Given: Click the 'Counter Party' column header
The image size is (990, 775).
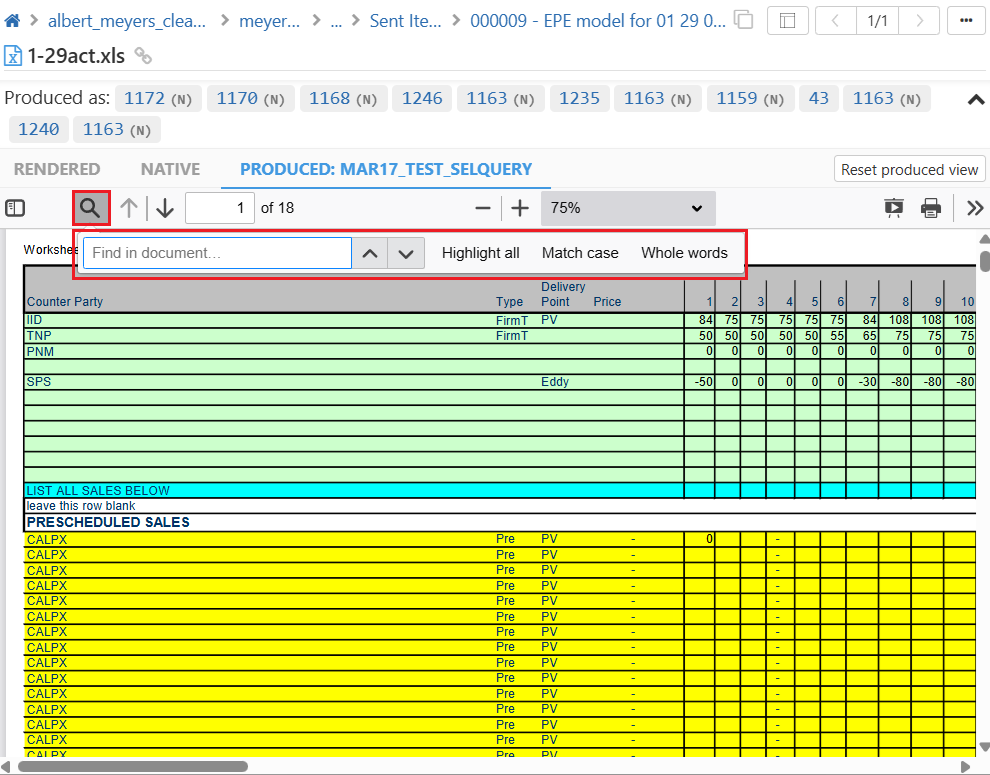Looking at the screenshot, I should tap(64, 301).
